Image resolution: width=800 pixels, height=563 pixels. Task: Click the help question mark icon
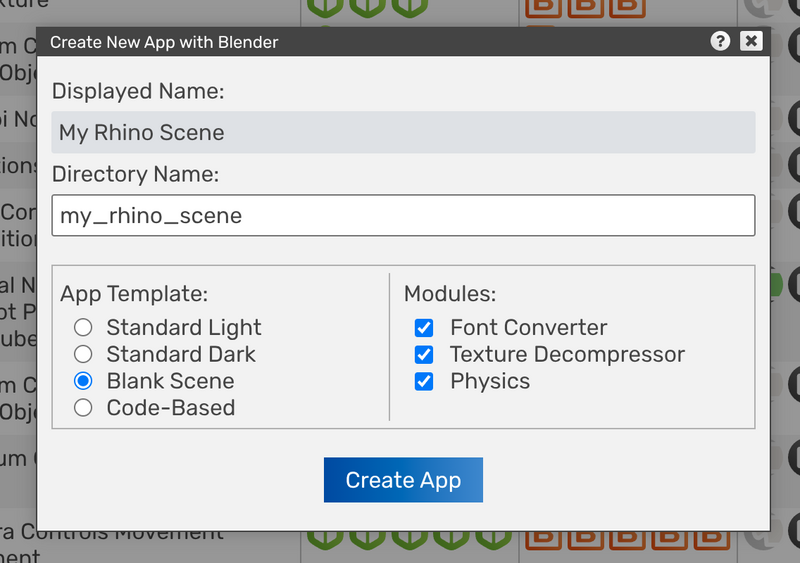[x=720, y=41]
